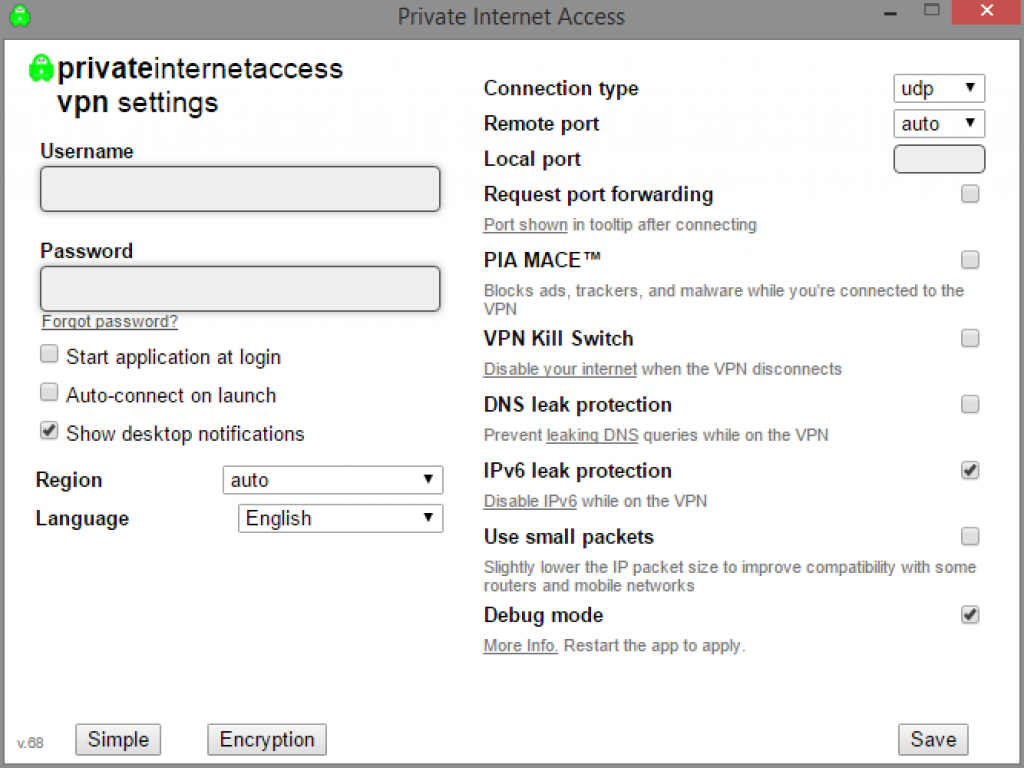Open the More Info link under Debug mode

[x=520, y=646]
